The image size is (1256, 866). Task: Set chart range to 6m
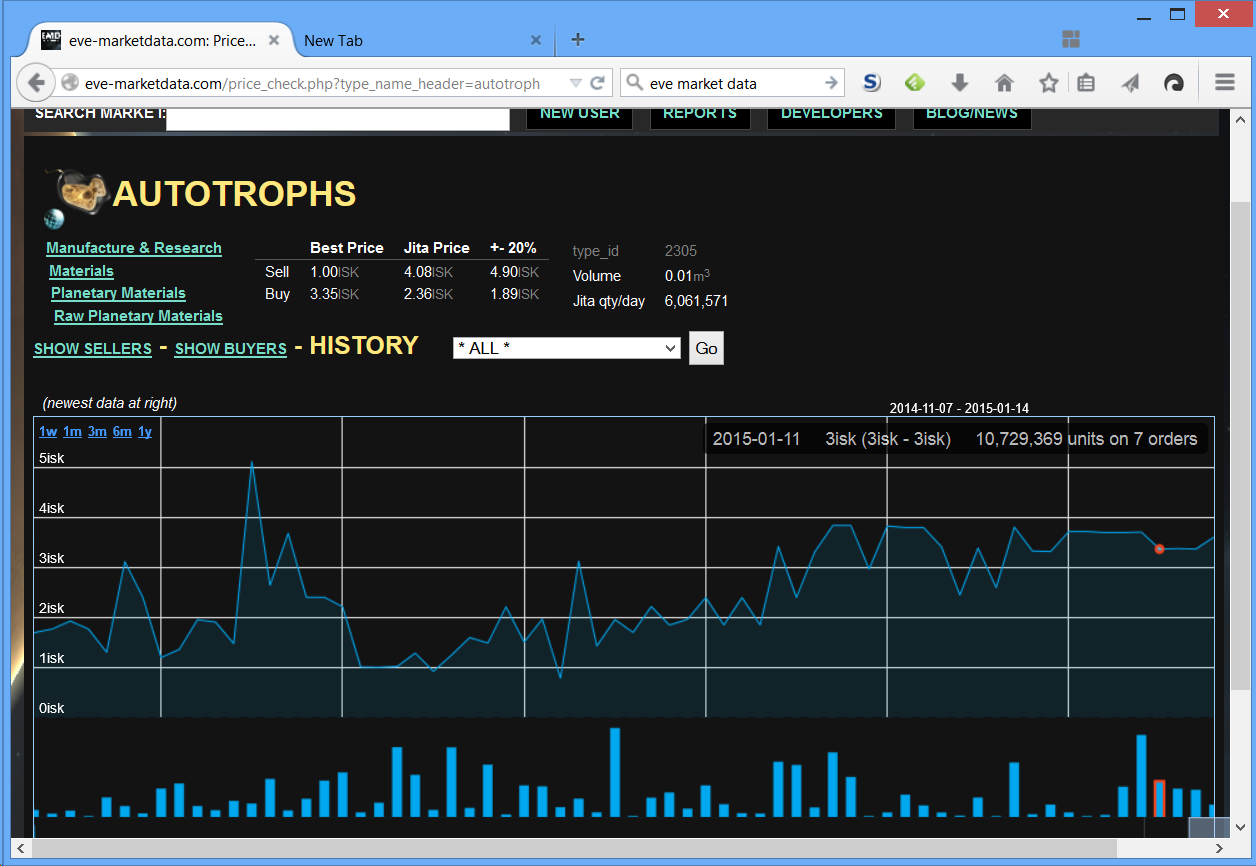pos(122,432)
